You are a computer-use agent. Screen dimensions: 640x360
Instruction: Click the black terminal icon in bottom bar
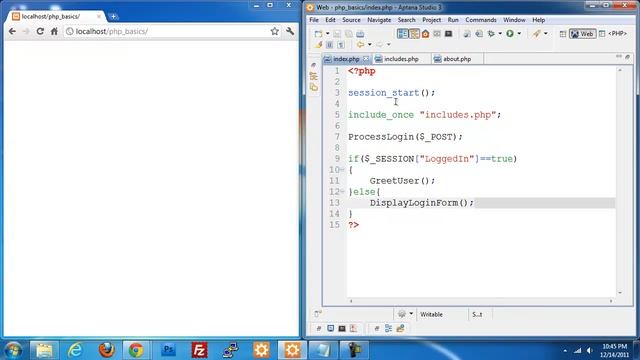click(x=342, y=328)
